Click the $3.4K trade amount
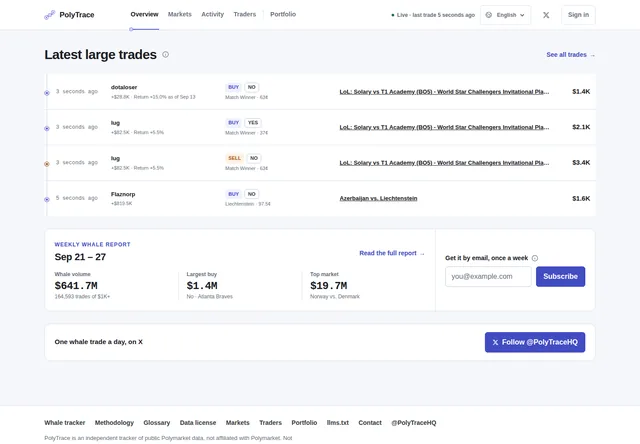Viewport: 640px width, 444px height. (x=581, y=163)
